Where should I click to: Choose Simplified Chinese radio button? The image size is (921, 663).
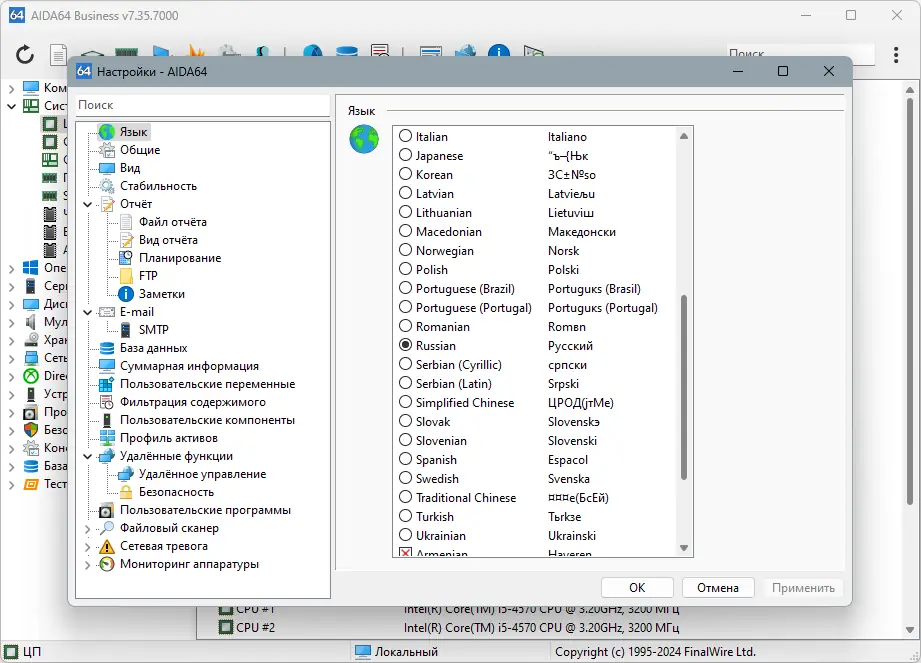[x=405, y=402]
